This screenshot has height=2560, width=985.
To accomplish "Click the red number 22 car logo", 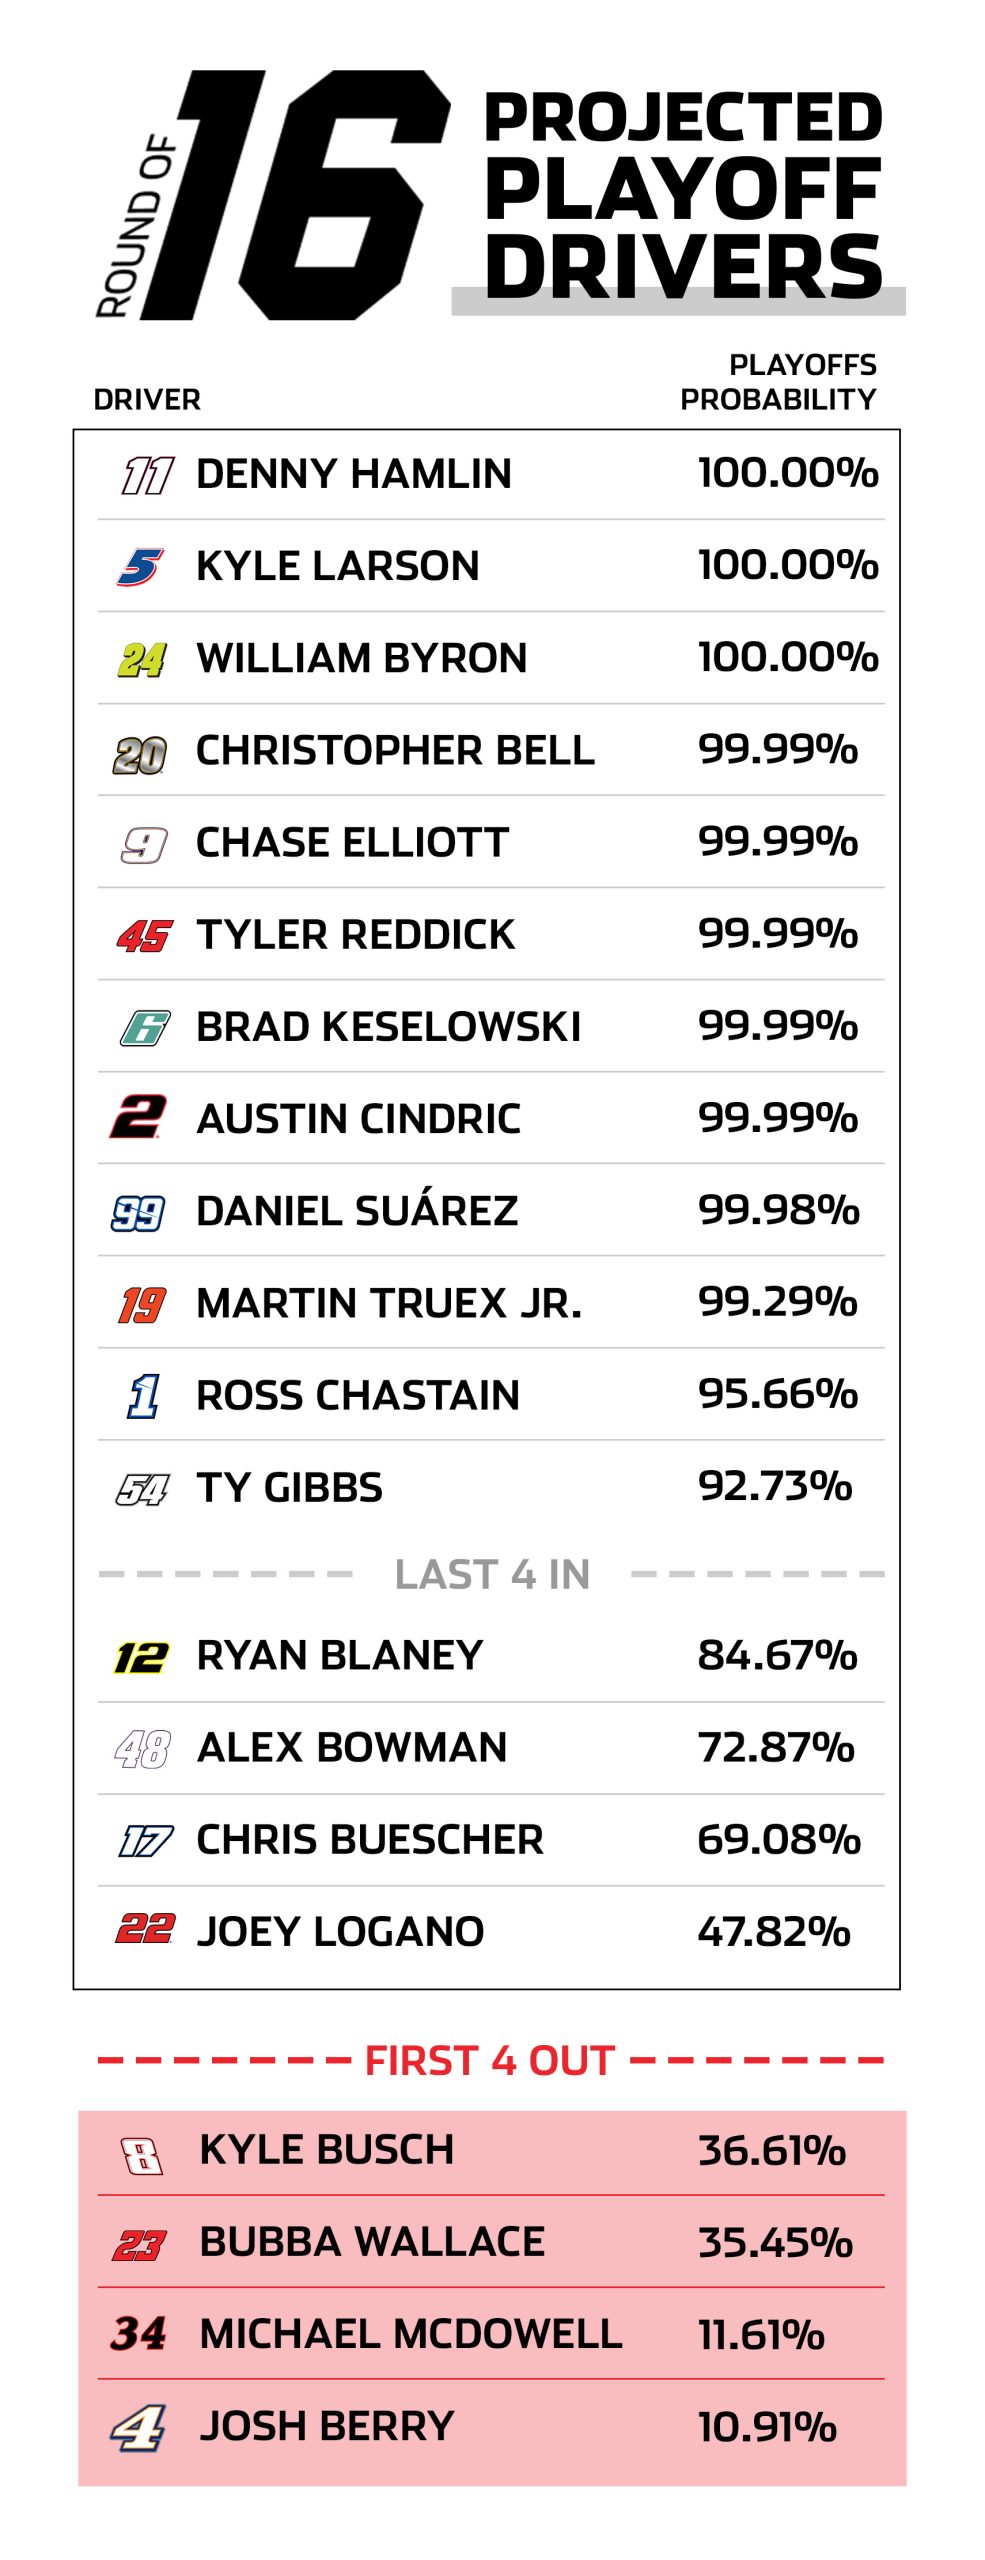I will (145, 1928).
